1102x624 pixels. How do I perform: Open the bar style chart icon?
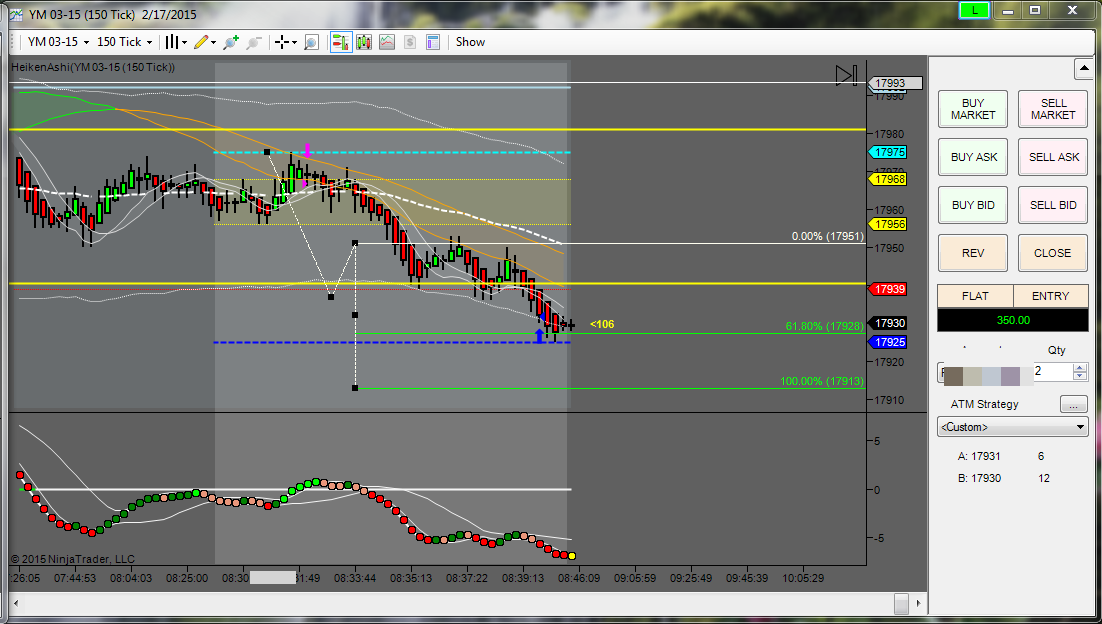point(172,42)
